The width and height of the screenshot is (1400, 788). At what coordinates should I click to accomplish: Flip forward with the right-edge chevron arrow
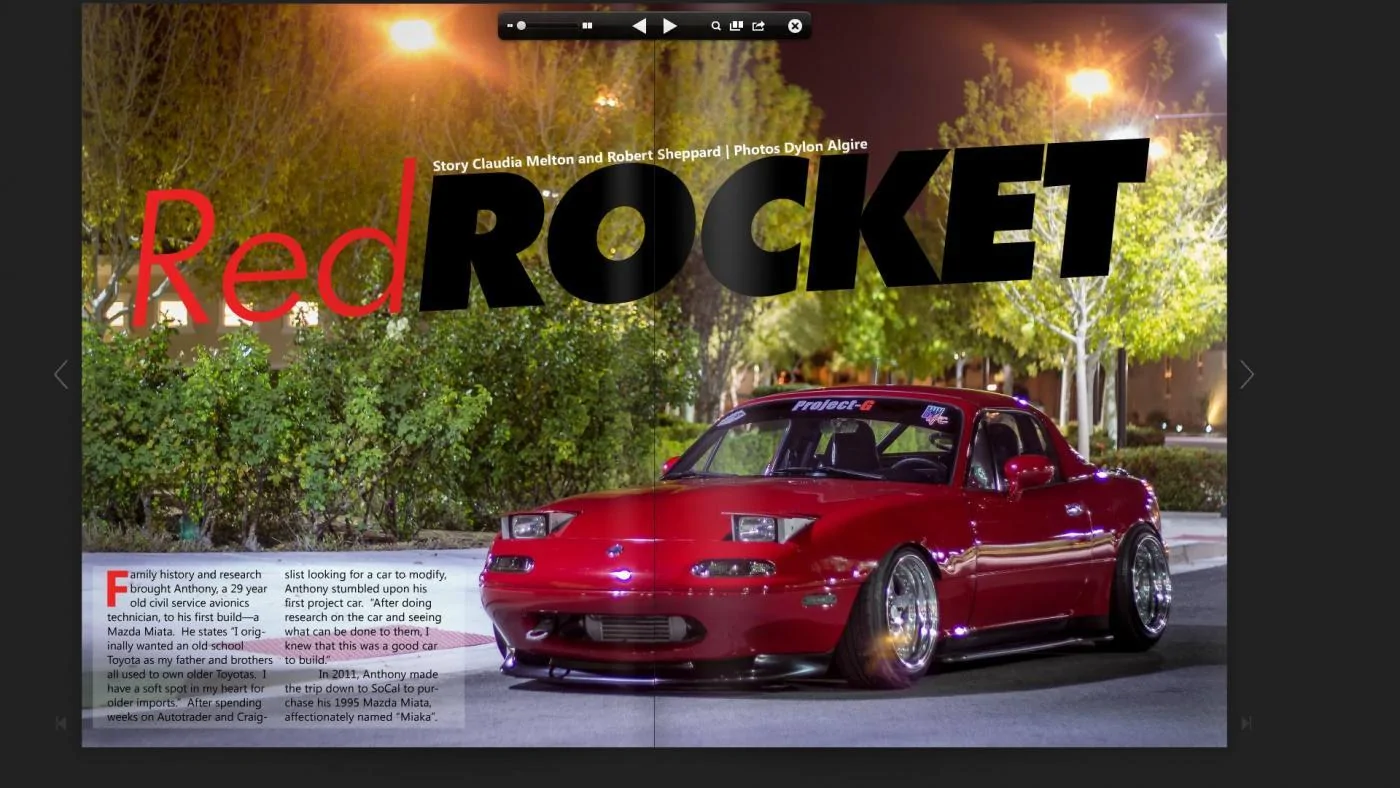pos(1247,375)
